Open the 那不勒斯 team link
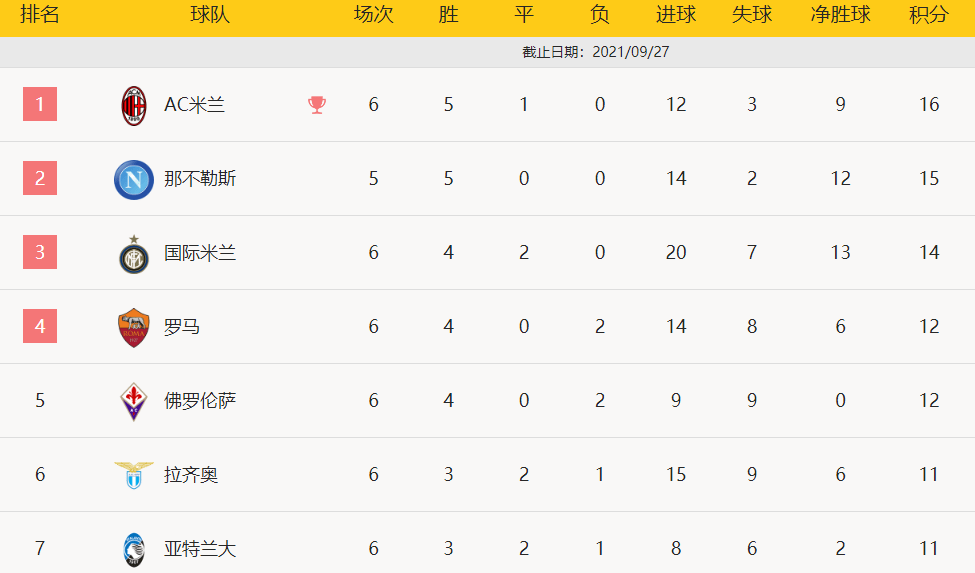The height and width of the screenshot is (573, 975). point(200,179)
